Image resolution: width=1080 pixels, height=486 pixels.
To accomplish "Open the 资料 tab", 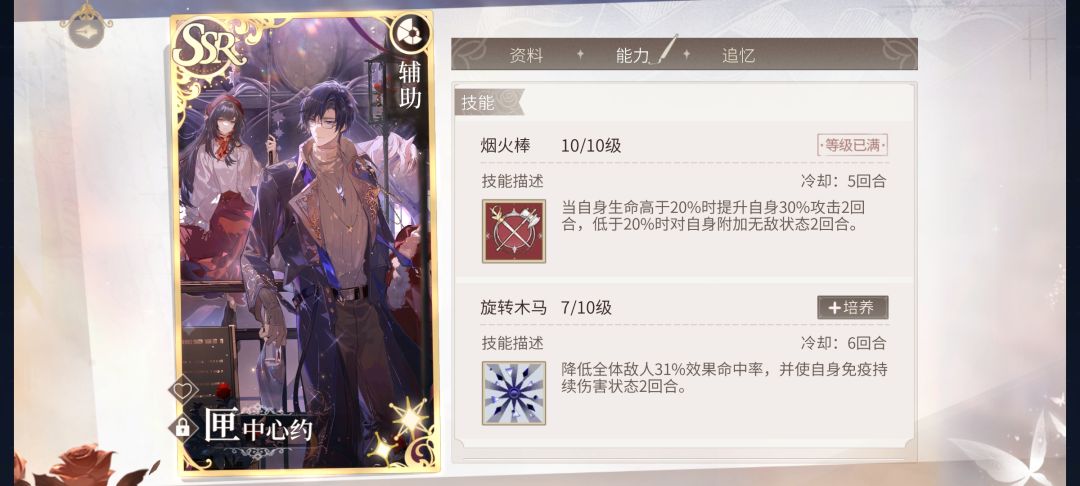I will click(x=526, y=56).
